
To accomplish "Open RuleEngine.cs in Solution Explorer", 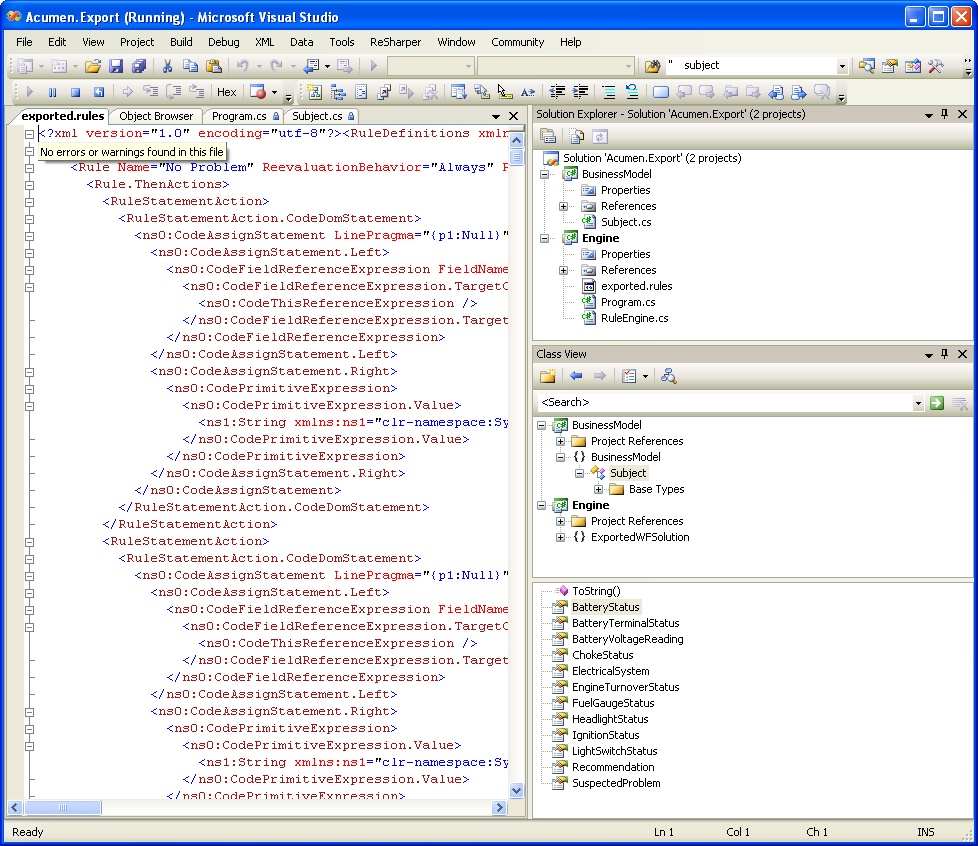I will [x=634, y=318].
